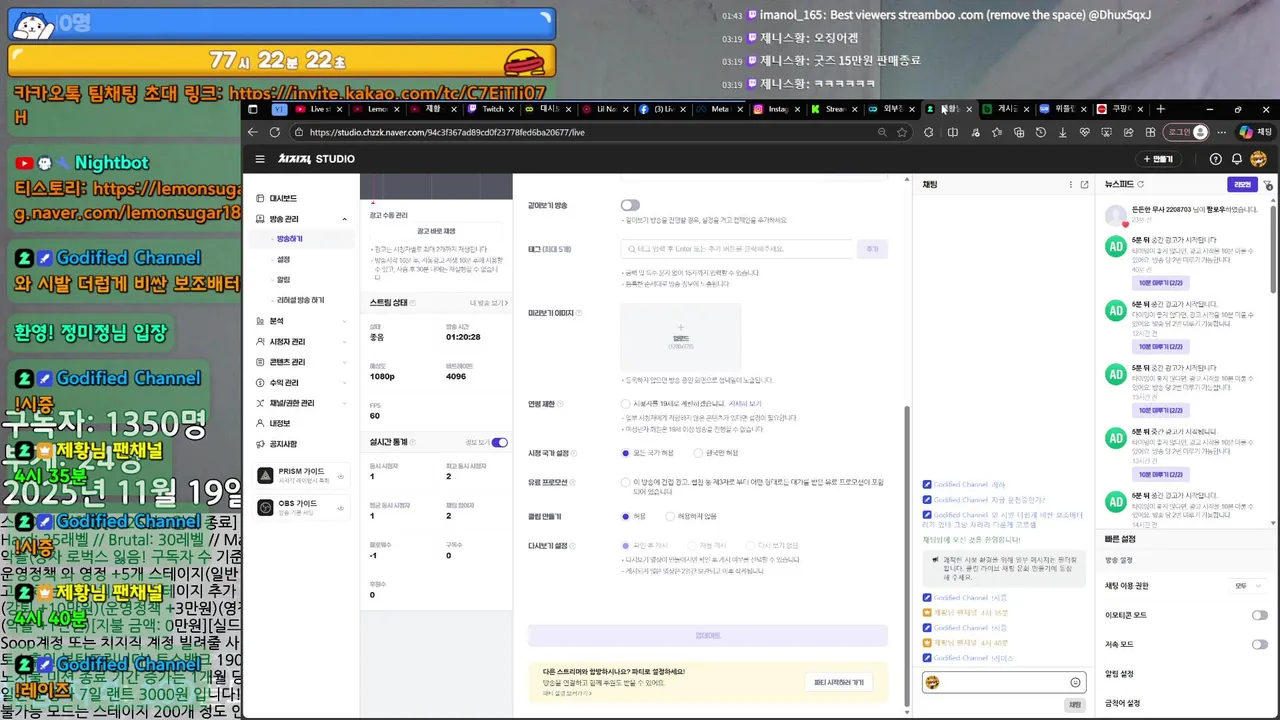Open a new browser tab with the plus

pos(1160,109)
